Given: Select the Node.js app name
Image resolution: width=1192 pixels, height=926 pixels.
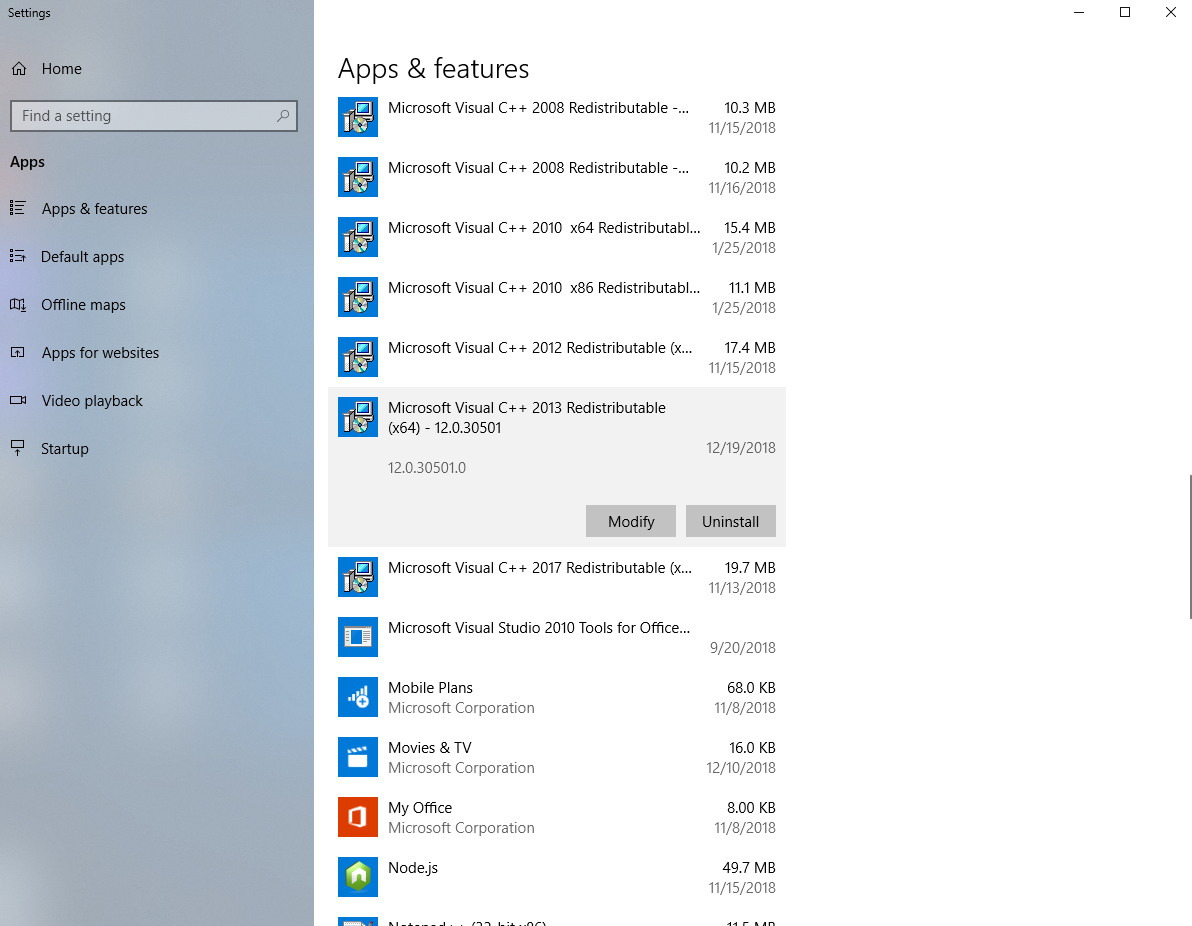Looking at the screenshot, I should 413,867.
